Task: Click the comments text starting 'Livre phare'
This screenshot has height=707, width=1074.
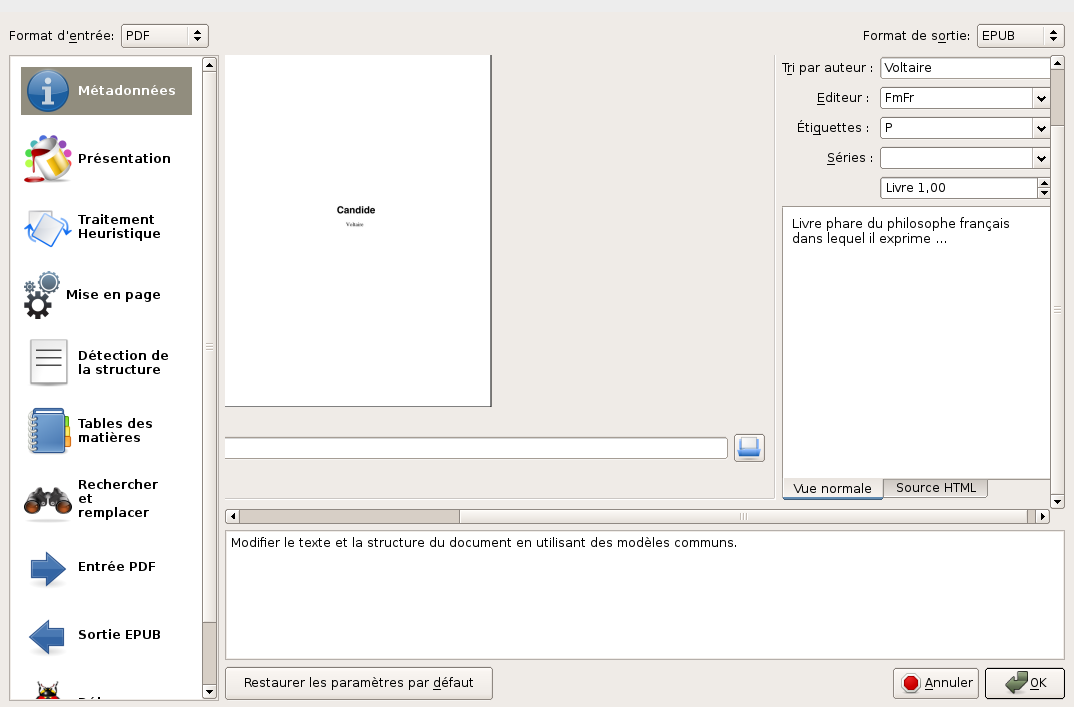Action: click(x=900, y=231)
